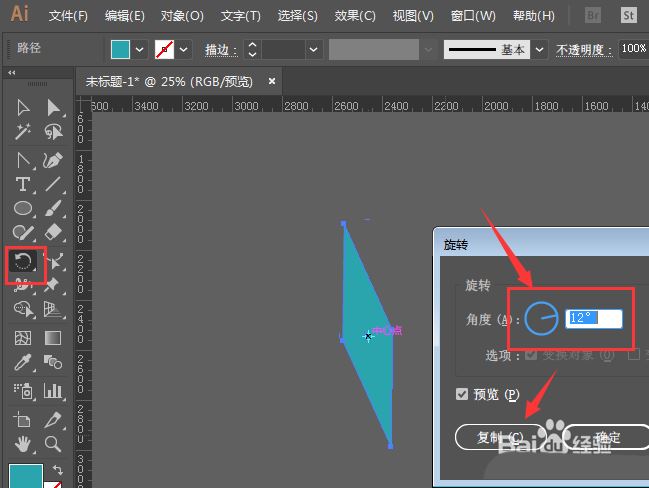The height and width of the screenshot is (488, 649).
Task: Open the 对象(O) menu
Action: [x=182, y=16]
